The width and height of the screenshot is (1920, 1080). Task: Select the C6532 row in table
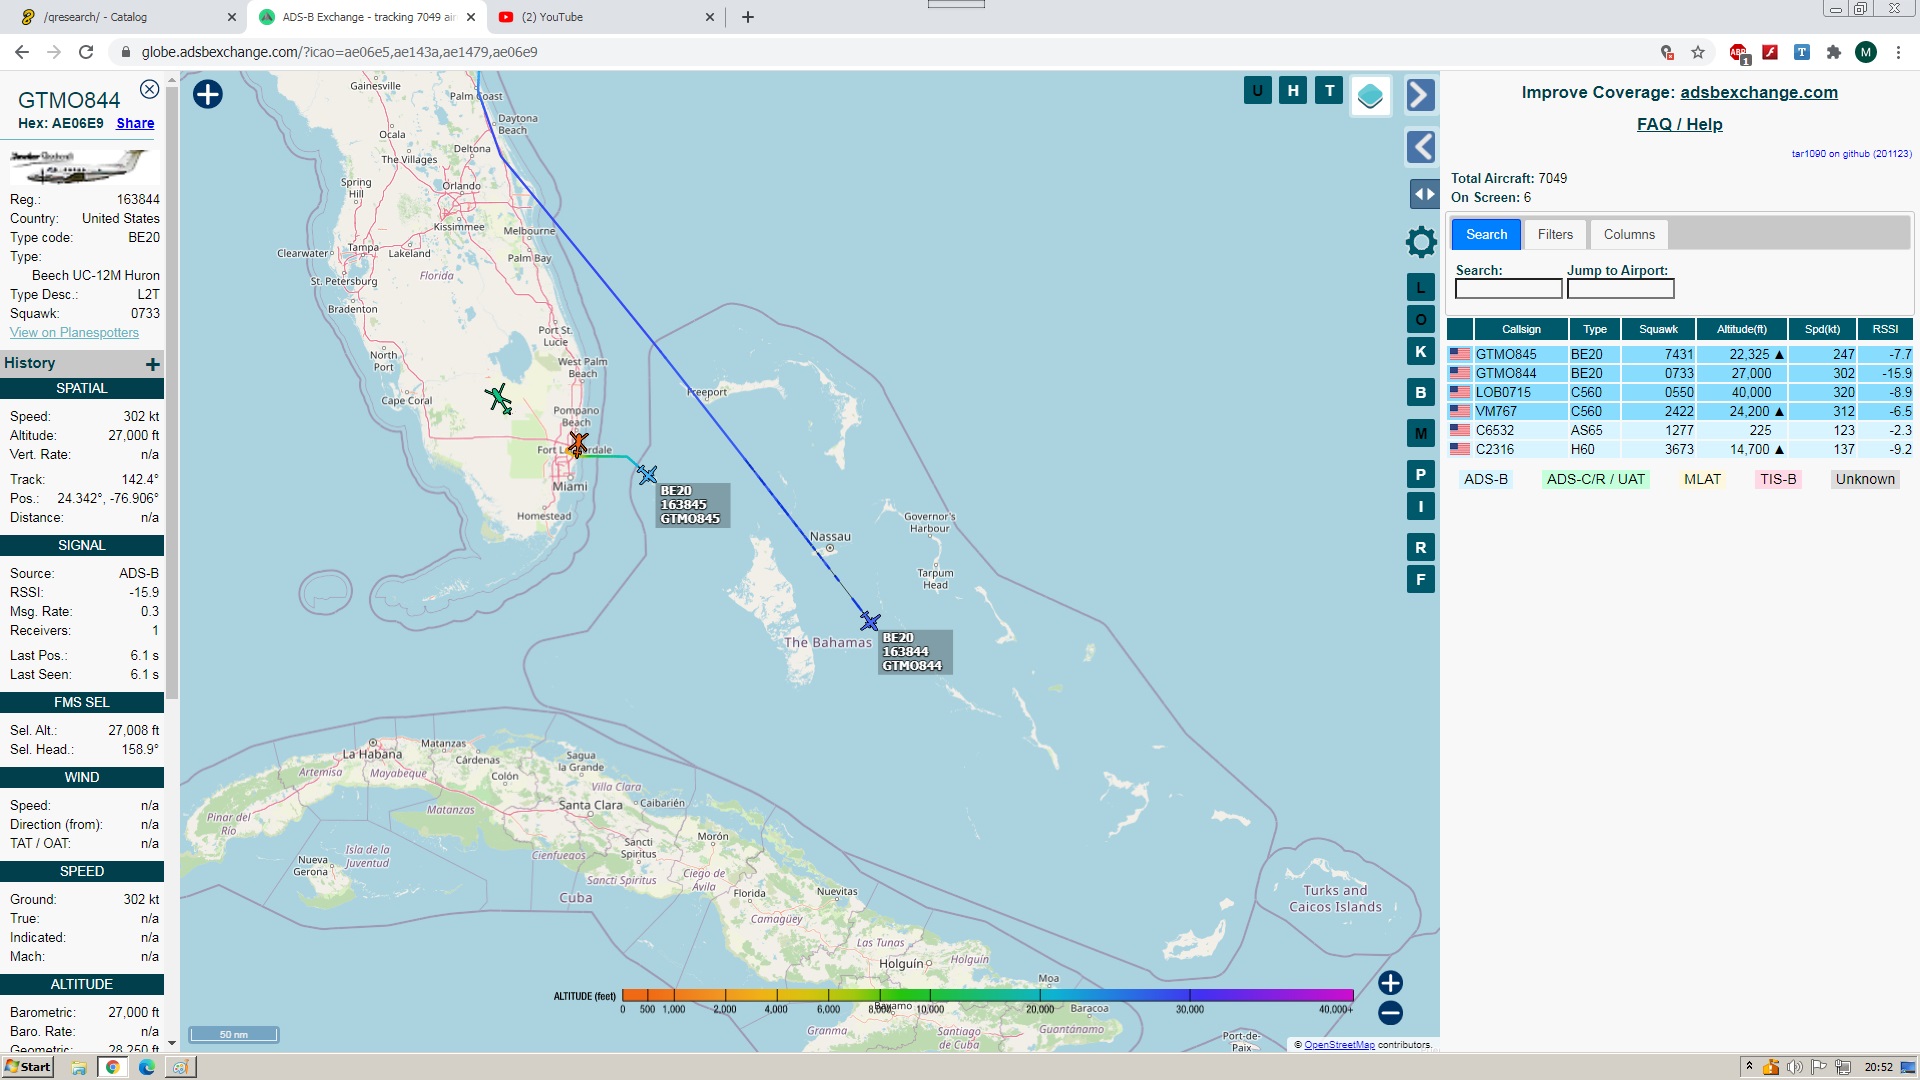pos(1680,430)
